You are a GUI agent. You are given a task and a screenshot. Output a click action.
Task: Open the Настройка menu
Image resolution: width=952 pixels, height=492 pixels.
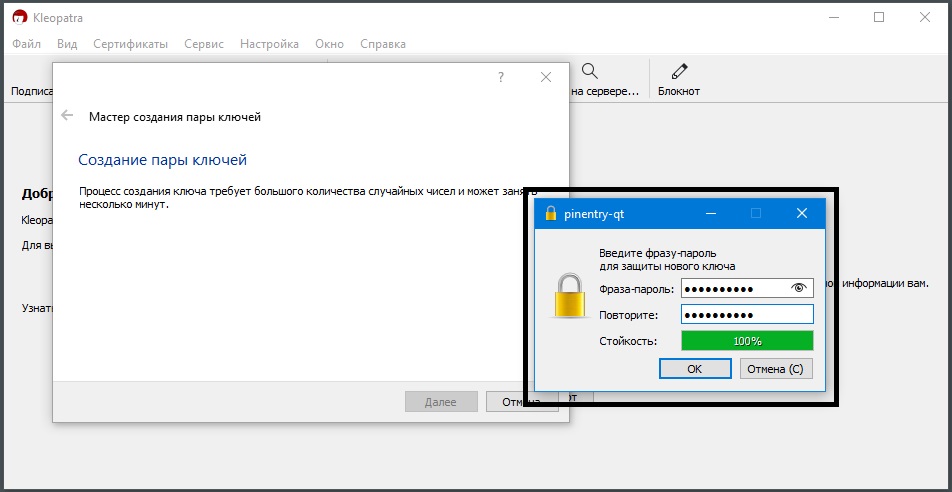(270, 44)
